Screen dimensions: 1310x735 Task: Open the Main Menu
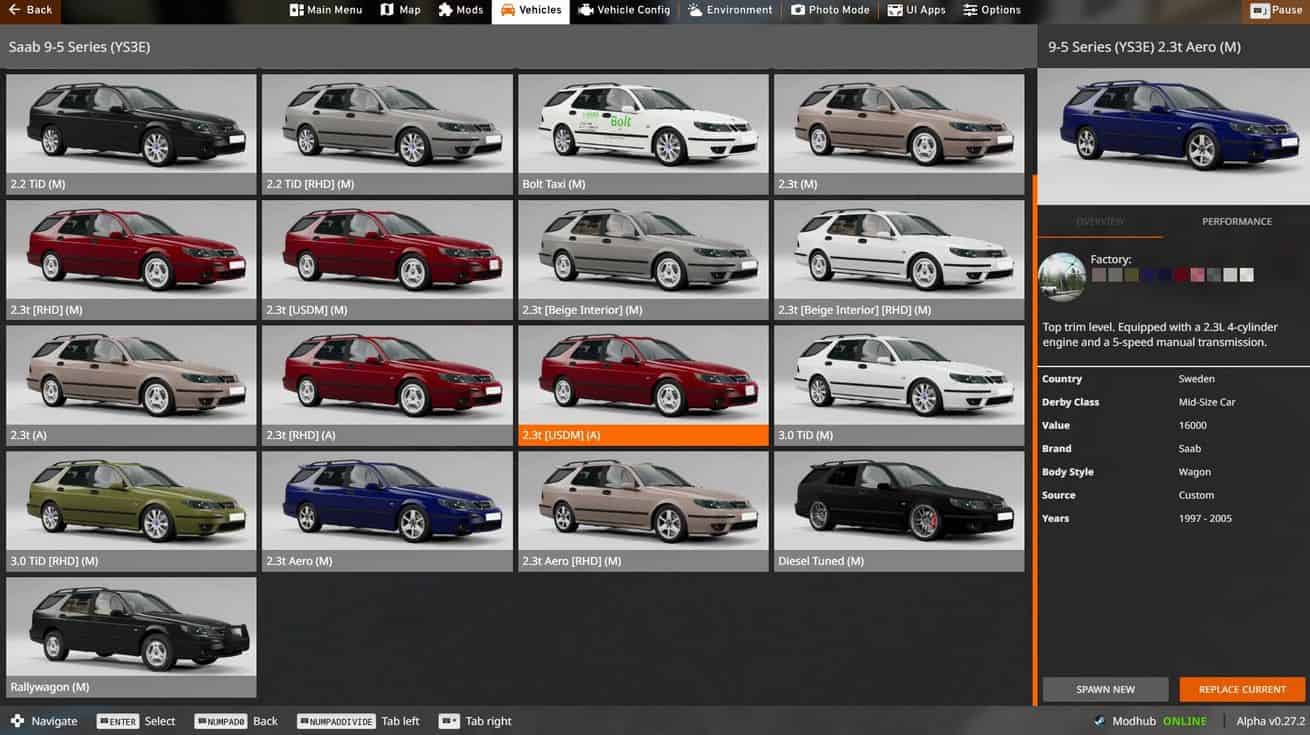326,11
